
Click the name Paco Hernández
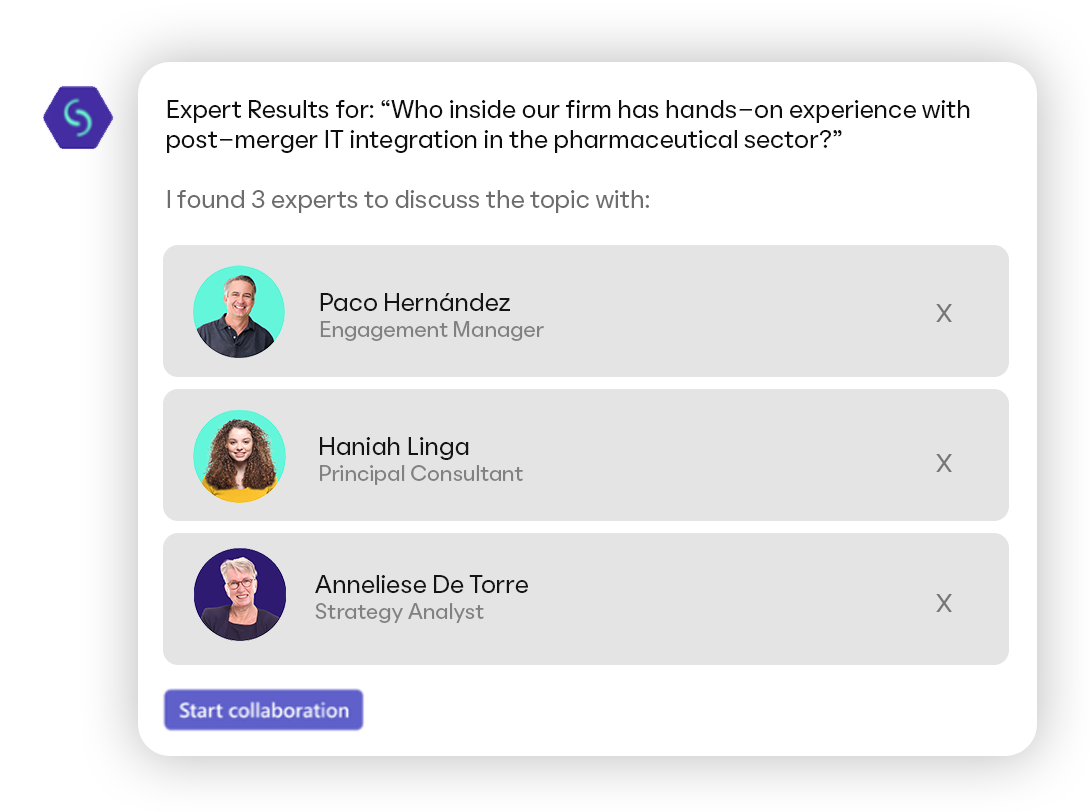(414, 302)
